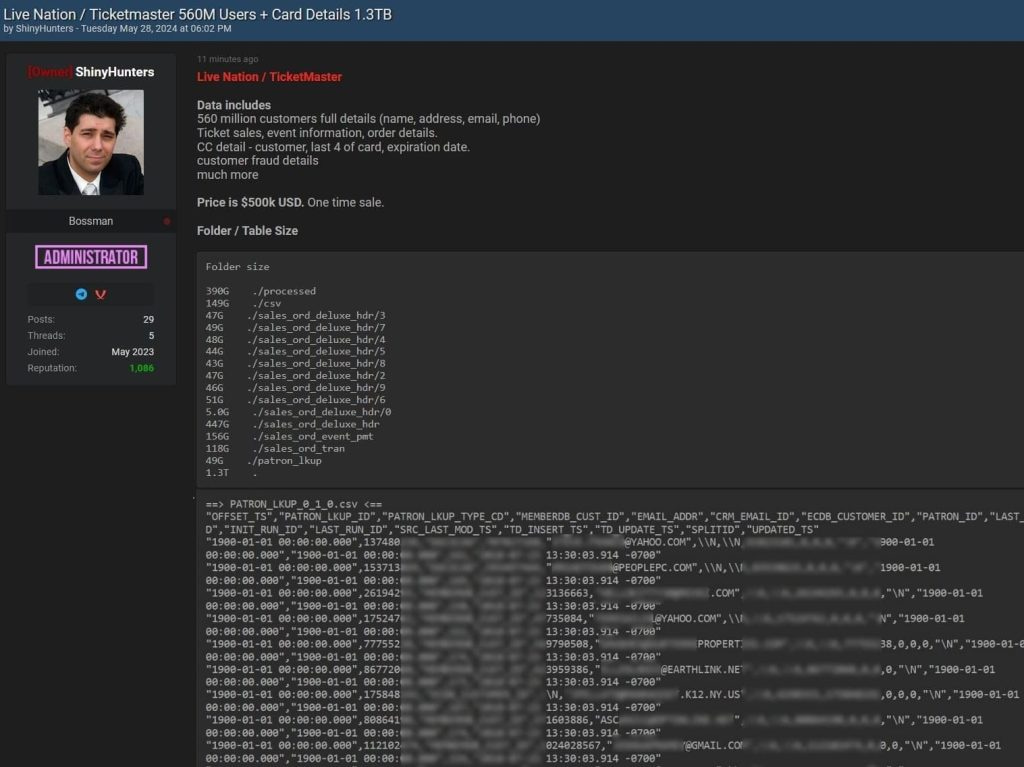Click the small red indicator in Bossman title bar
Image resolution: width=1024 pixels, height=767 pixels.
pyautogui.click(x=166, y=221)
